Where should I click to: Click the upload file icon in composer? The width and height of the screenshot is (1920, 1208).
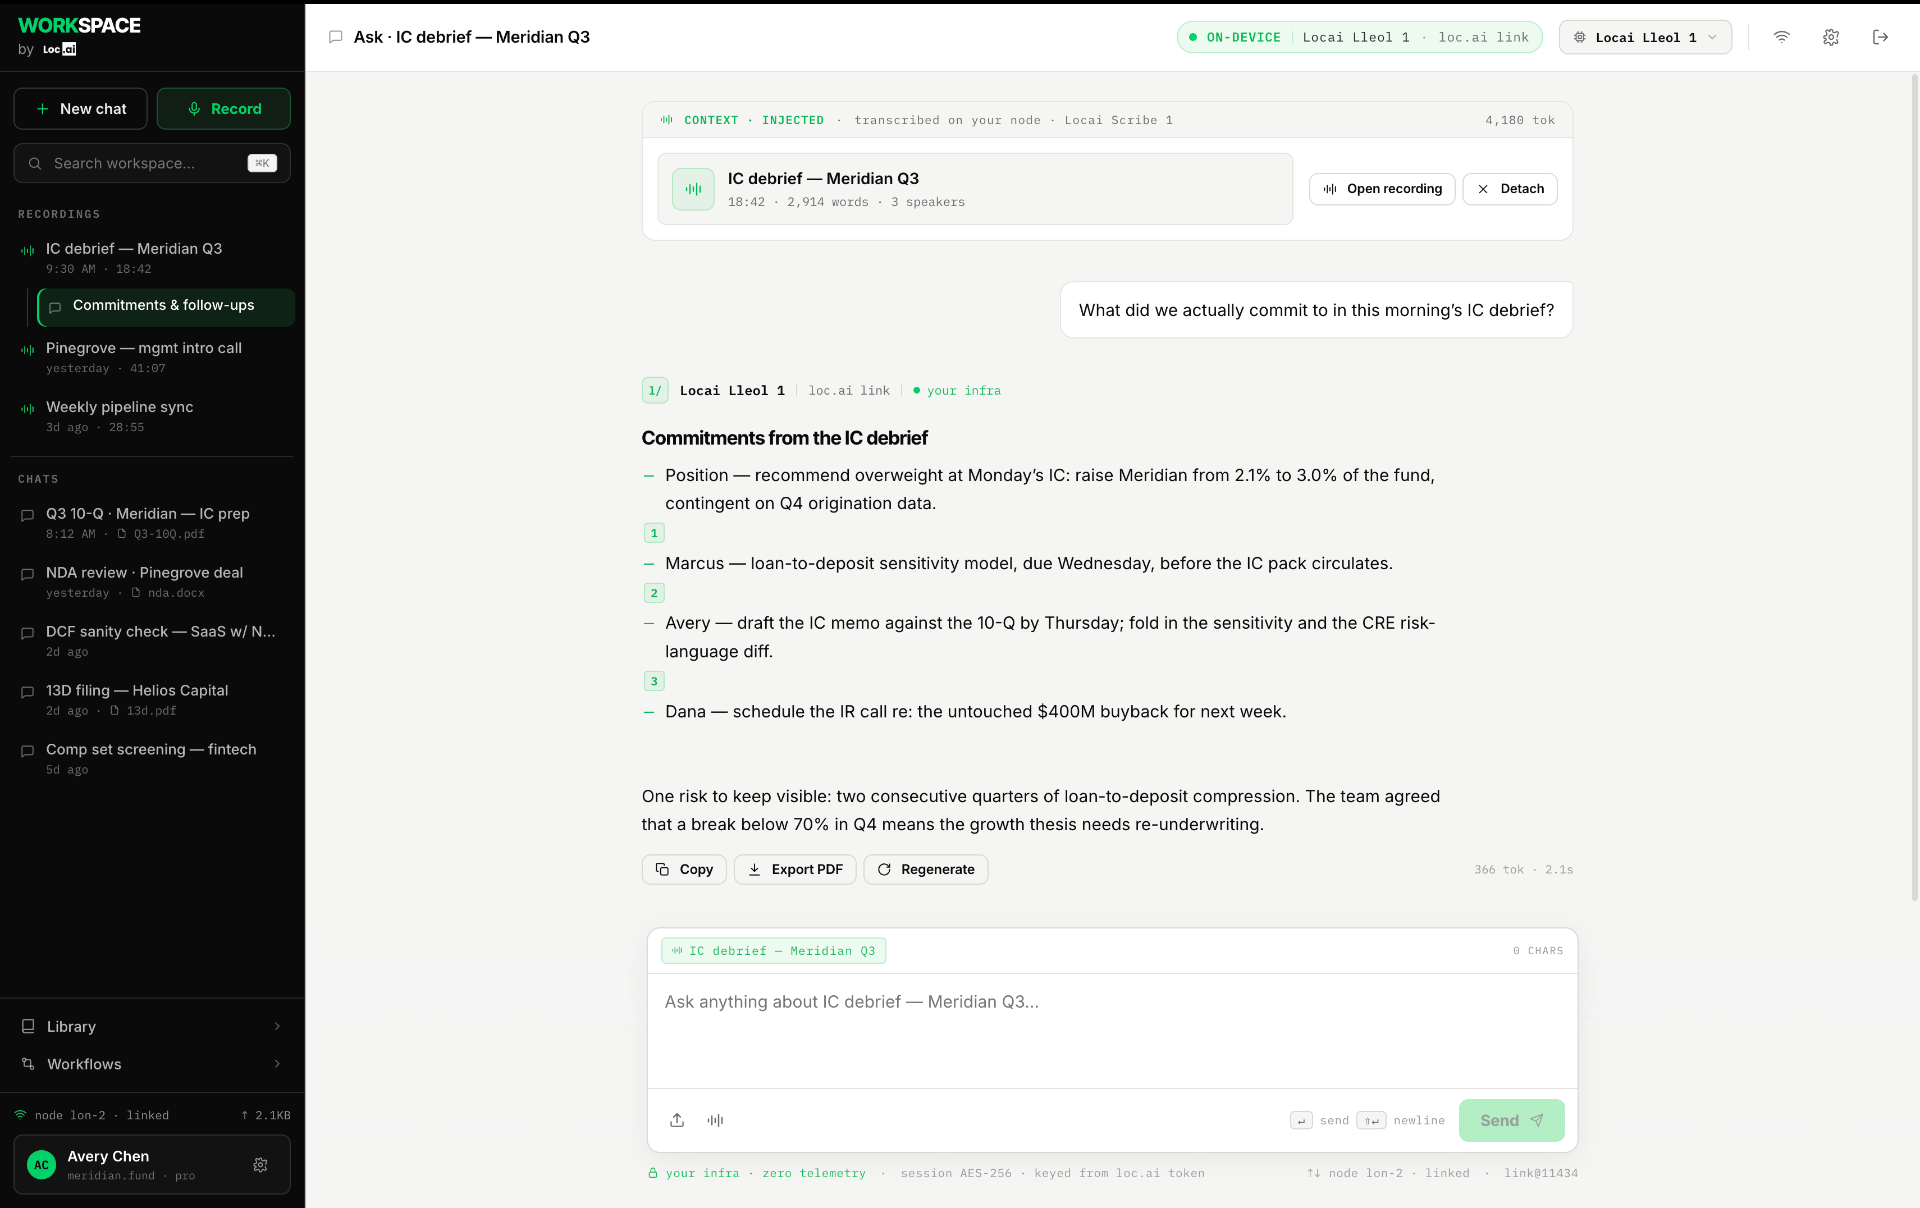click(x=677, y=1120)
